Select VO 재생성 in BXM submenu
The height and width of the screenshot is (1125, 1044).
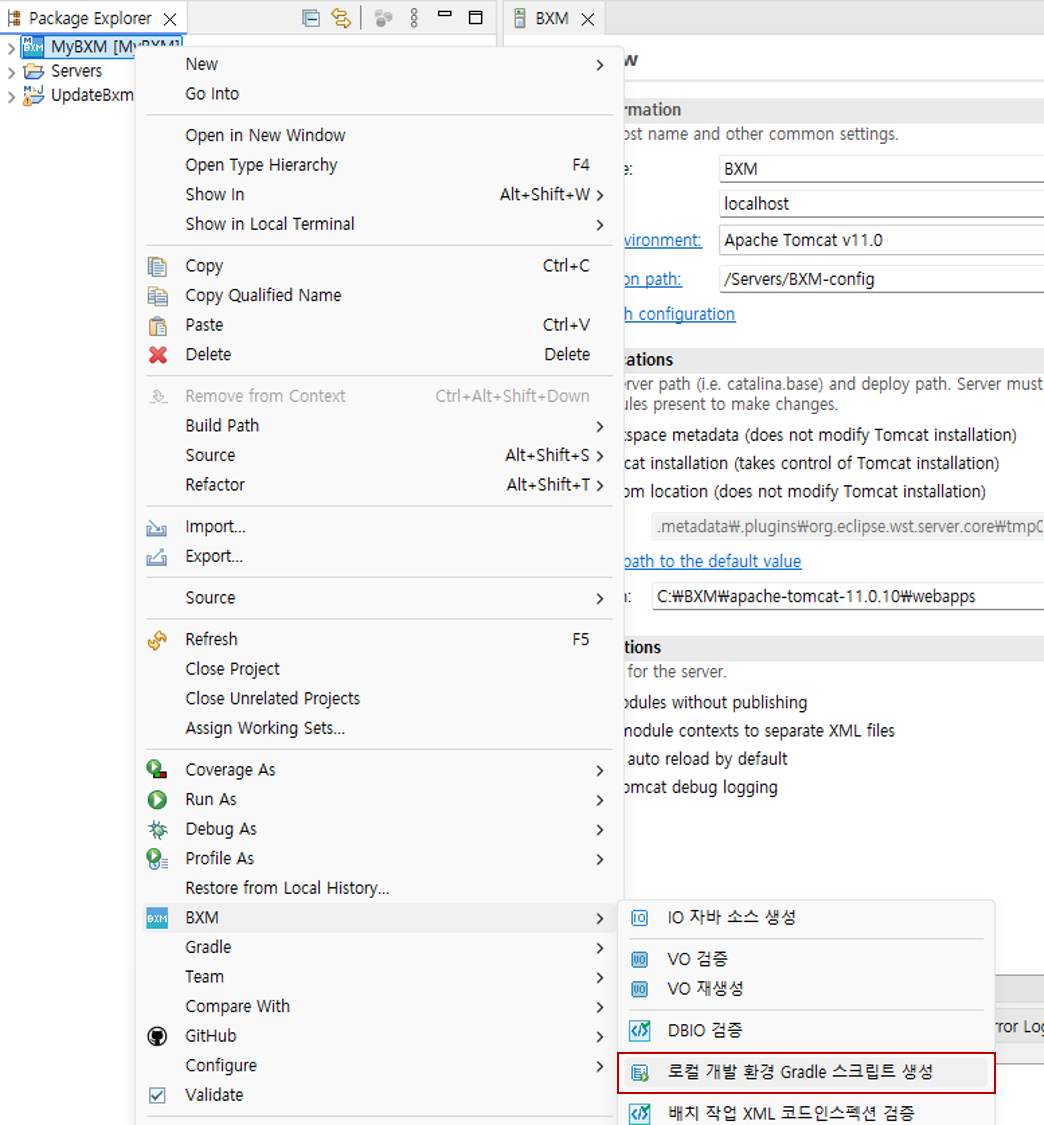click(x=705, y=989)
